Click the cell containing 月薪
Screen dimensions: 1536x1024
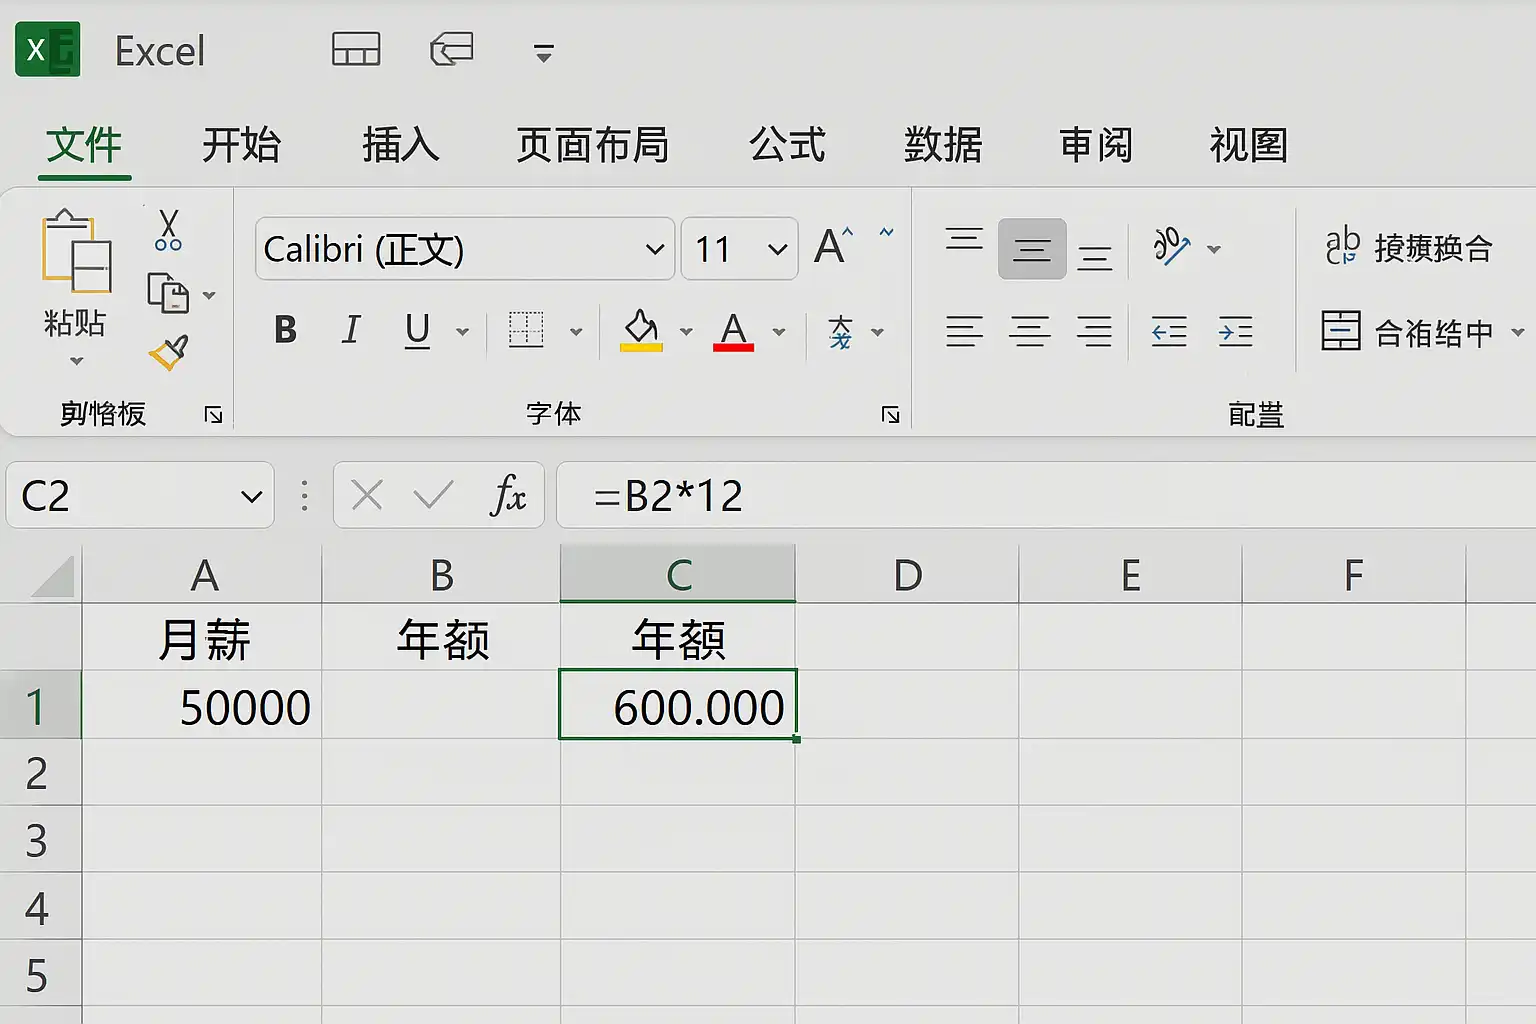pos(202,638)
